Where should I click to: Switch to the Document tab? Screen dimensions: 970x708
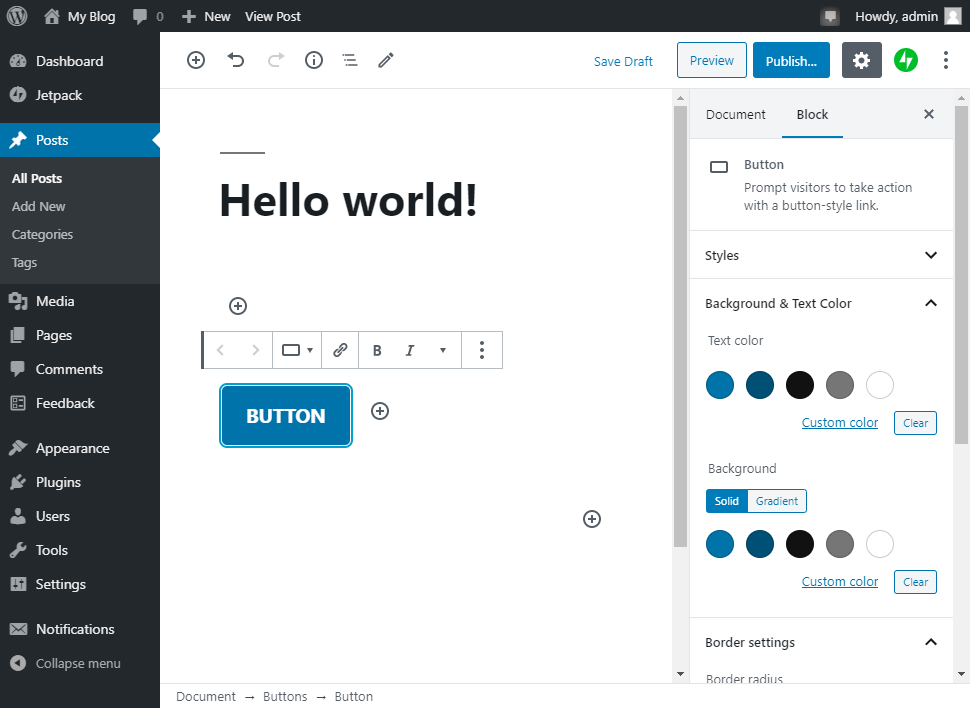(x=735, y=114)
